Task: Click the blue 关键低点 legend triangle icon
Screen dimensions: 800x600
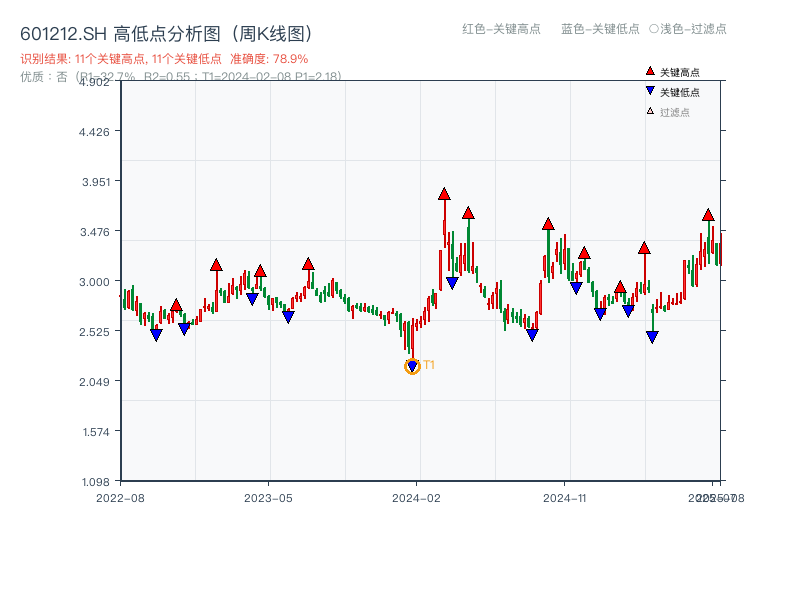Action: click(x=650, y=91)
